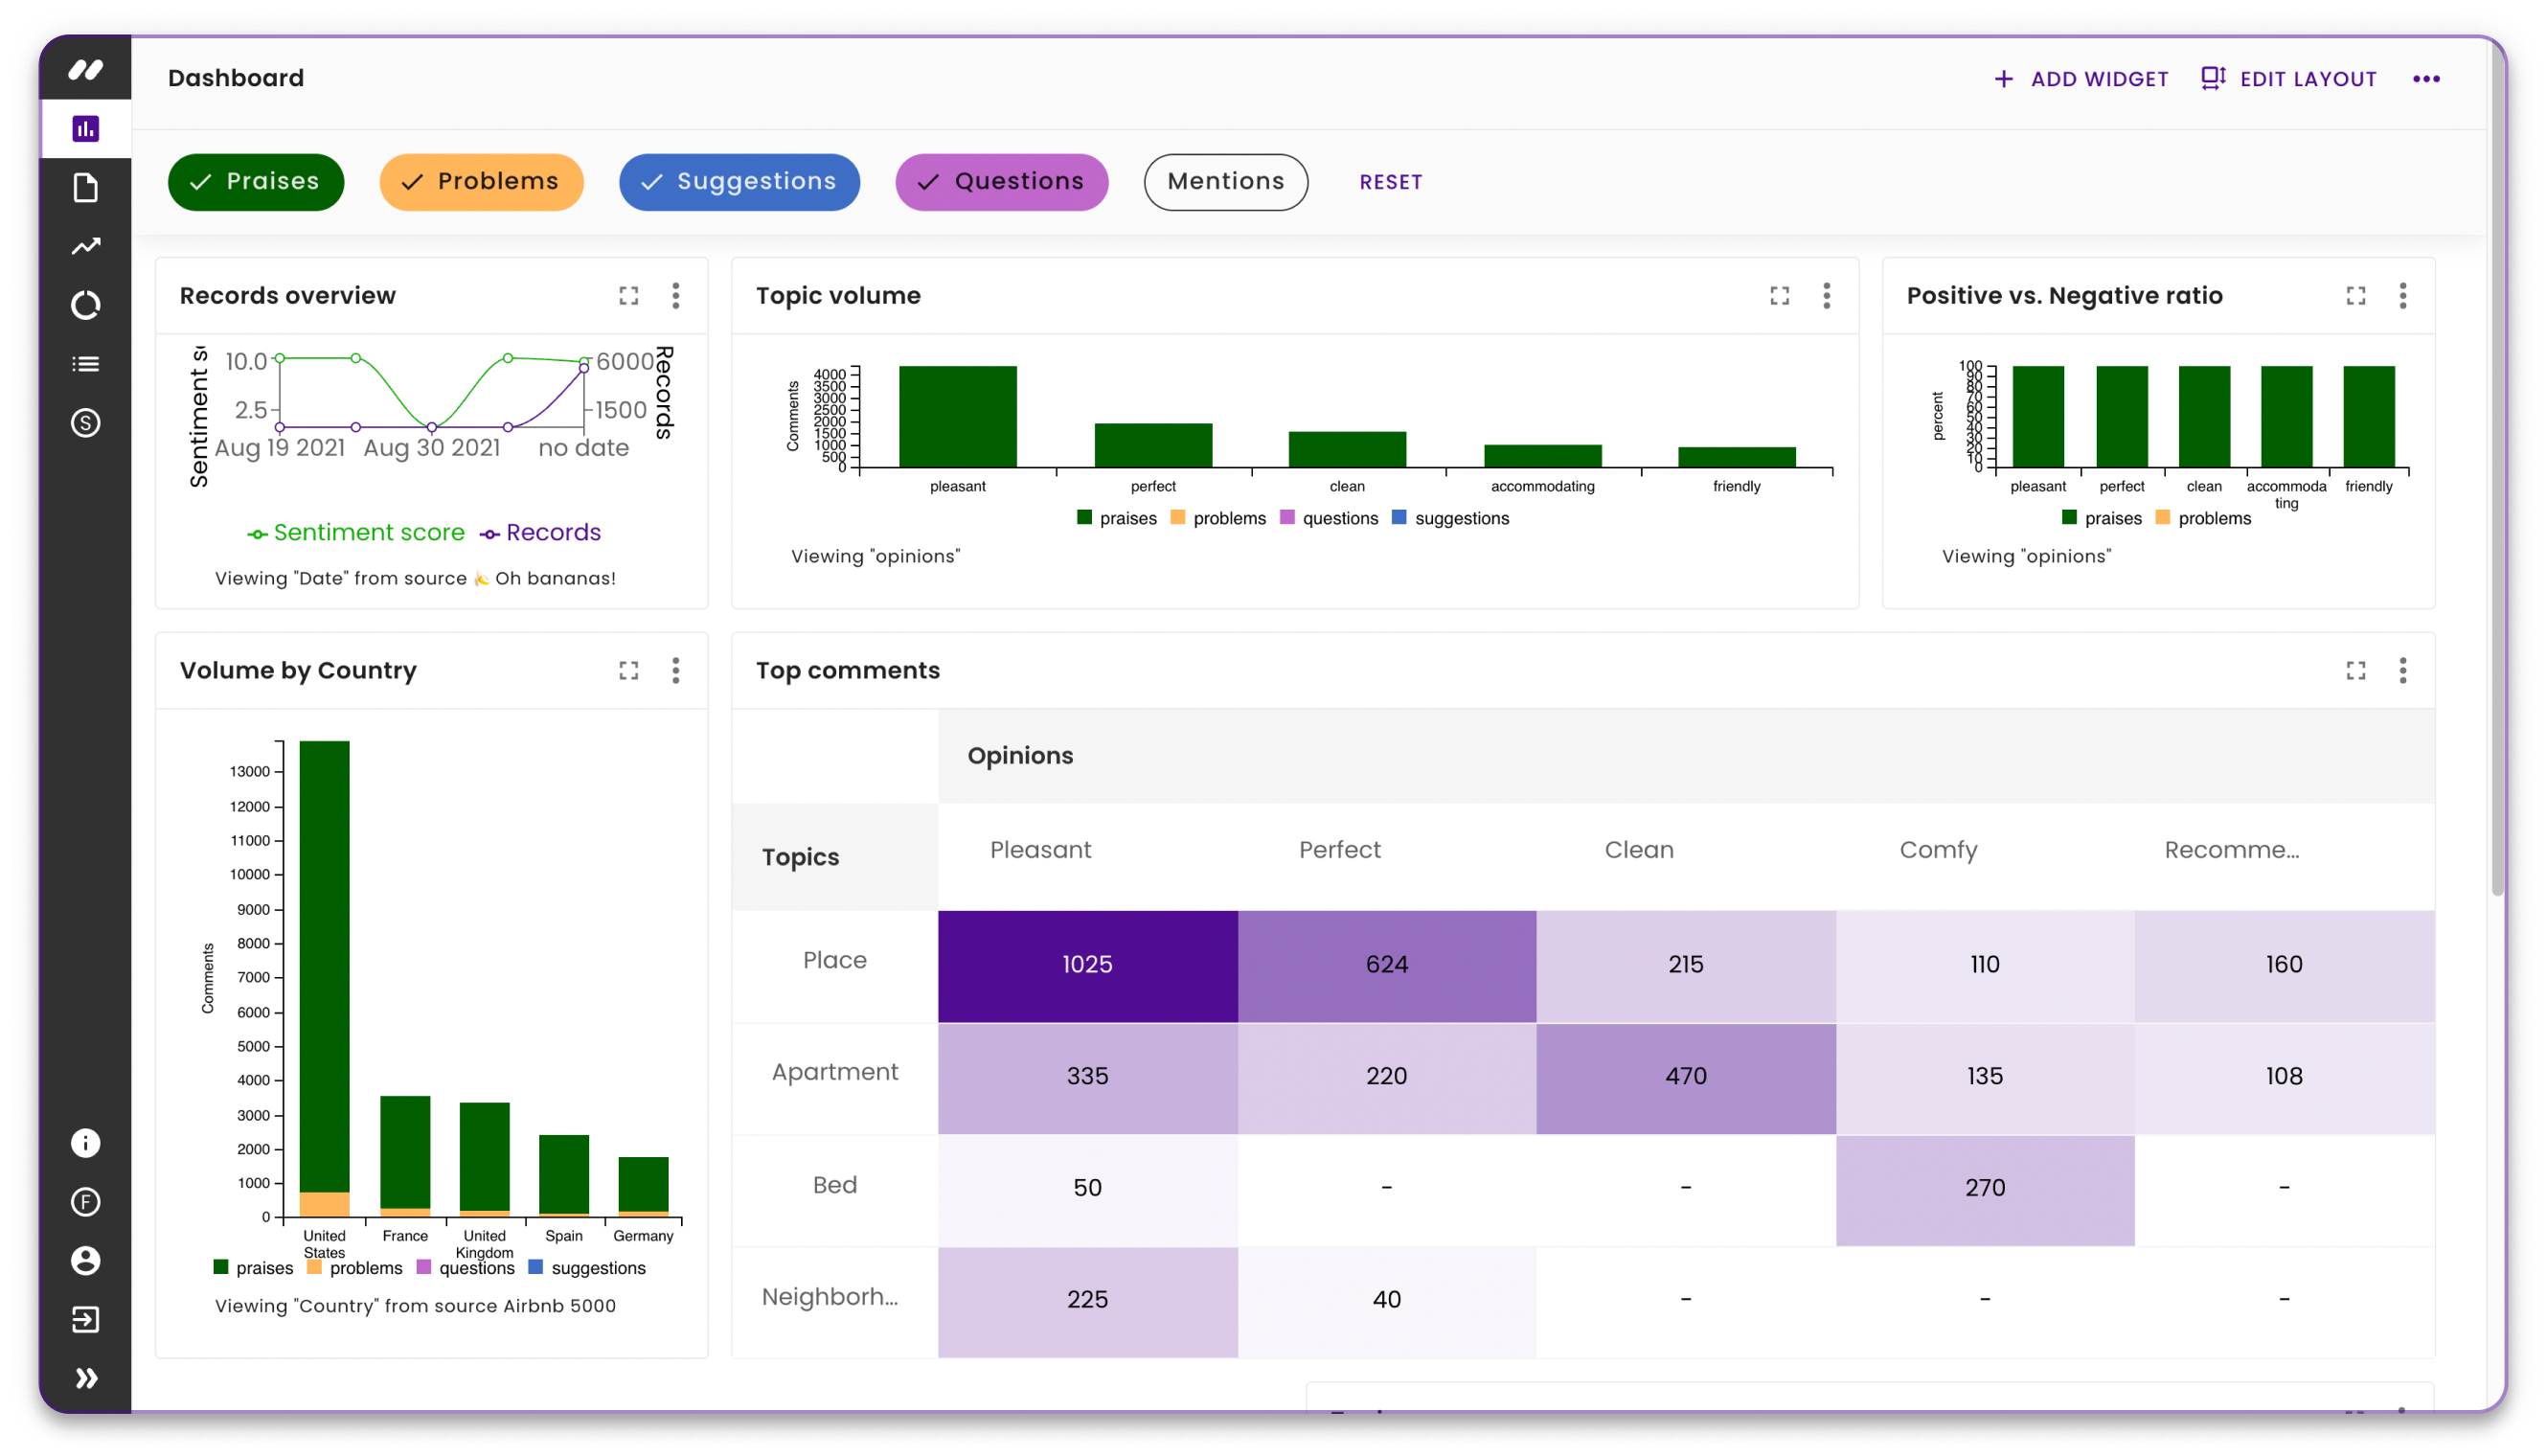The height and width of the screenshot is (1456, 2547).
Task: Toggle off the Problems filter chip
Action: coord(481,182)
